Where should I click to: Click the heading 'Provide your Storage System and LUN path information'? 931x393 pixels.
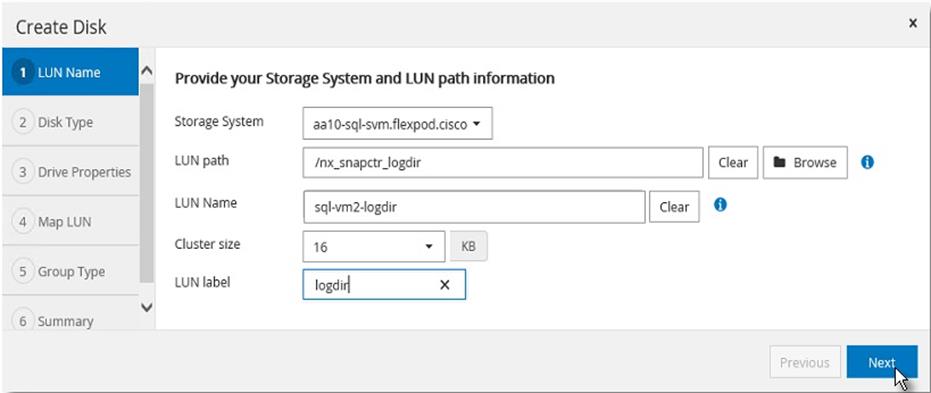365,78
